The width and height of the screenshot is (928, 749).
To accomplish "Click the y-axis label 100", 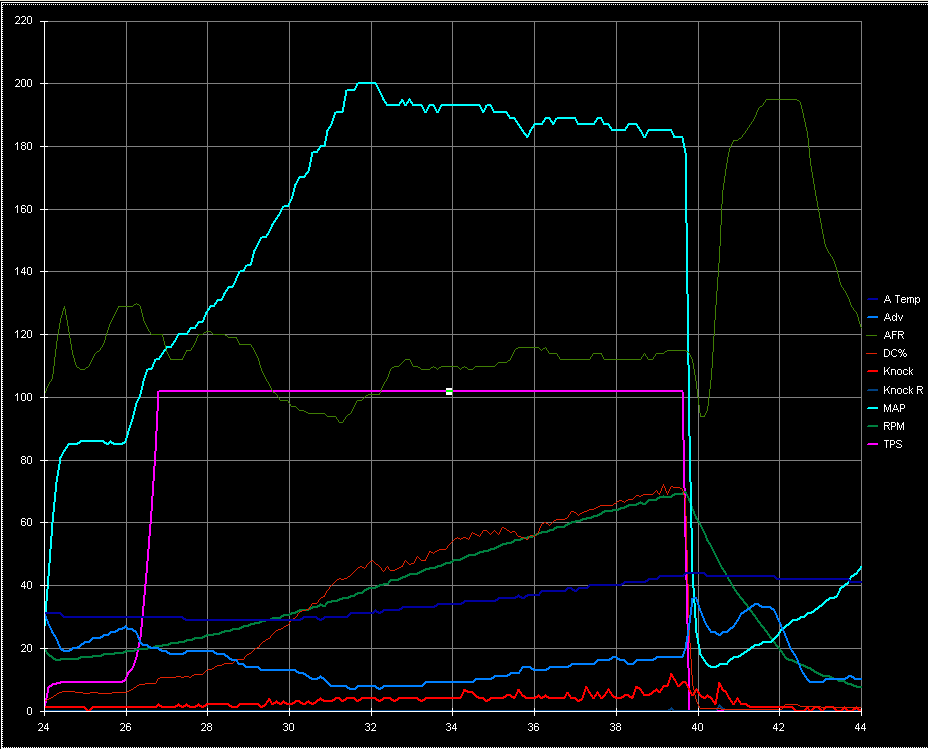I will tap(24, 397).
